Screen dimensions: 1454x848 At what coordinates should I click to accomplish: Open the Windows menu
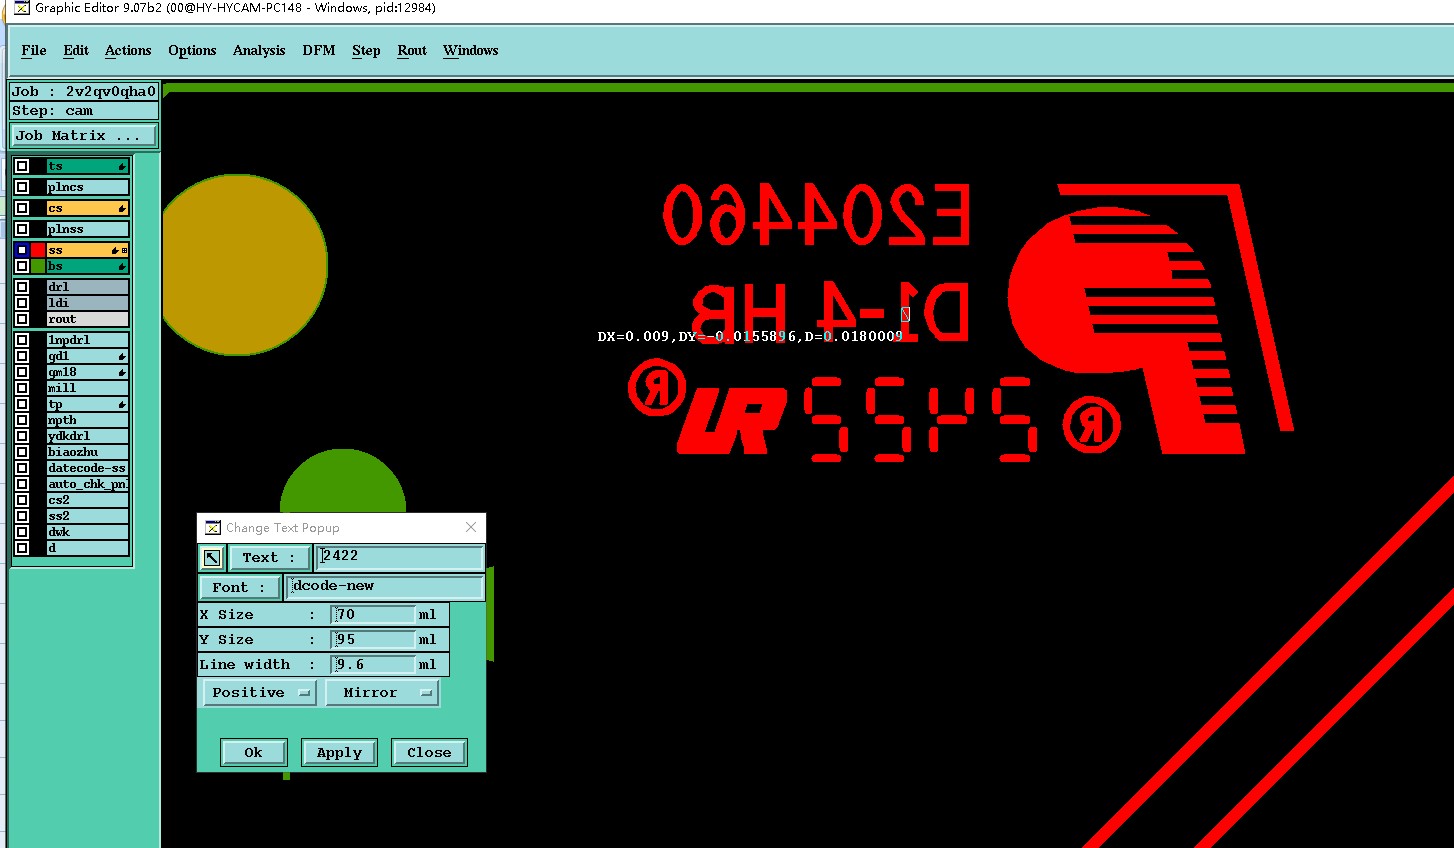(x=470, y=50)
